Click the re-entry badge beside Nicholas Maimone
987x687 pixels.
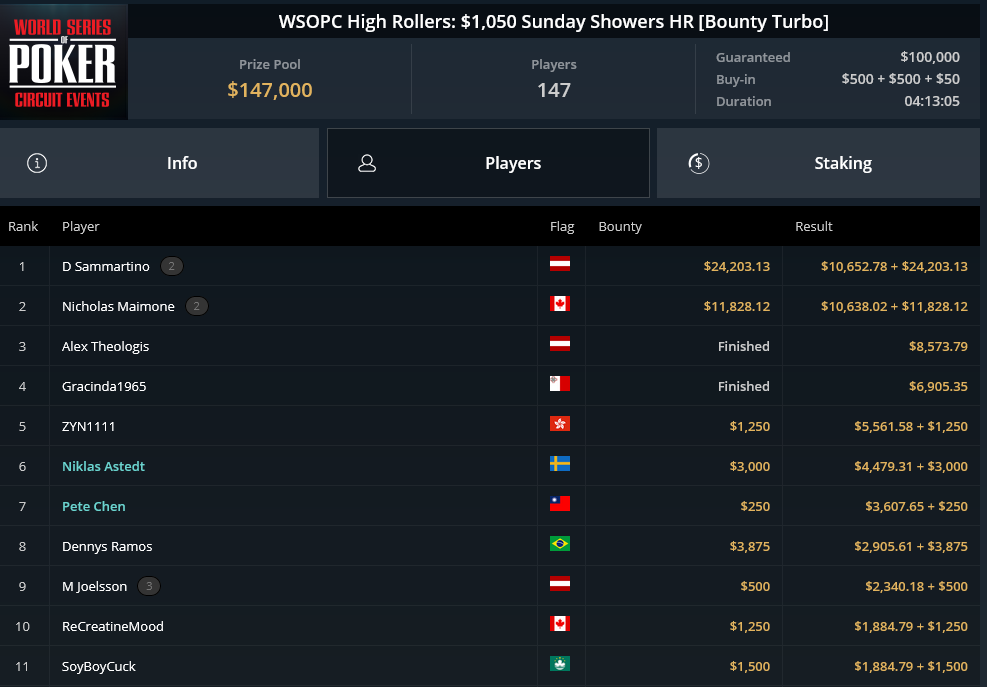[197, 307]
